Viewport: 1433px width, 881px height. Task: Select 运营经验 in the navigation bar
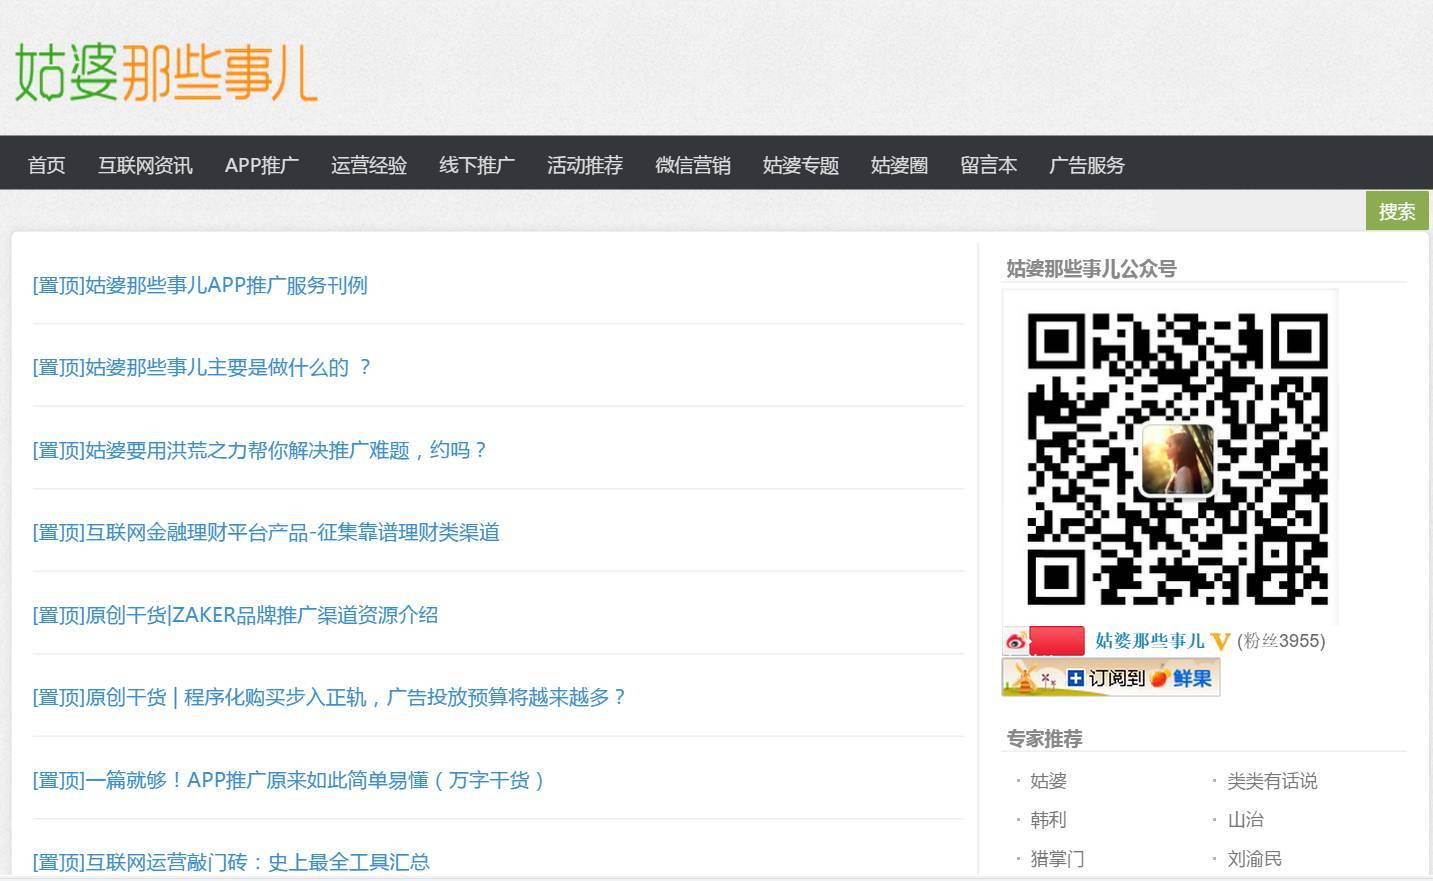(369, 165)
